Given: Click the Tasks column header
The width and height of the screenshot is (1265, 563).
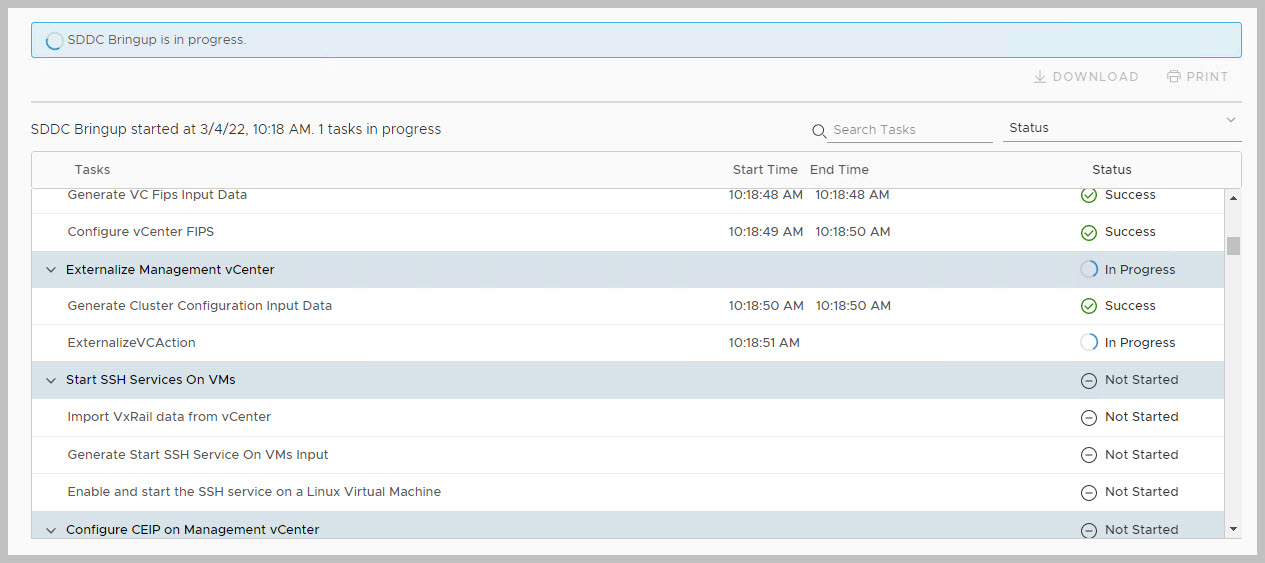Looking at the screenshot, I should click(x=92, y=170).
